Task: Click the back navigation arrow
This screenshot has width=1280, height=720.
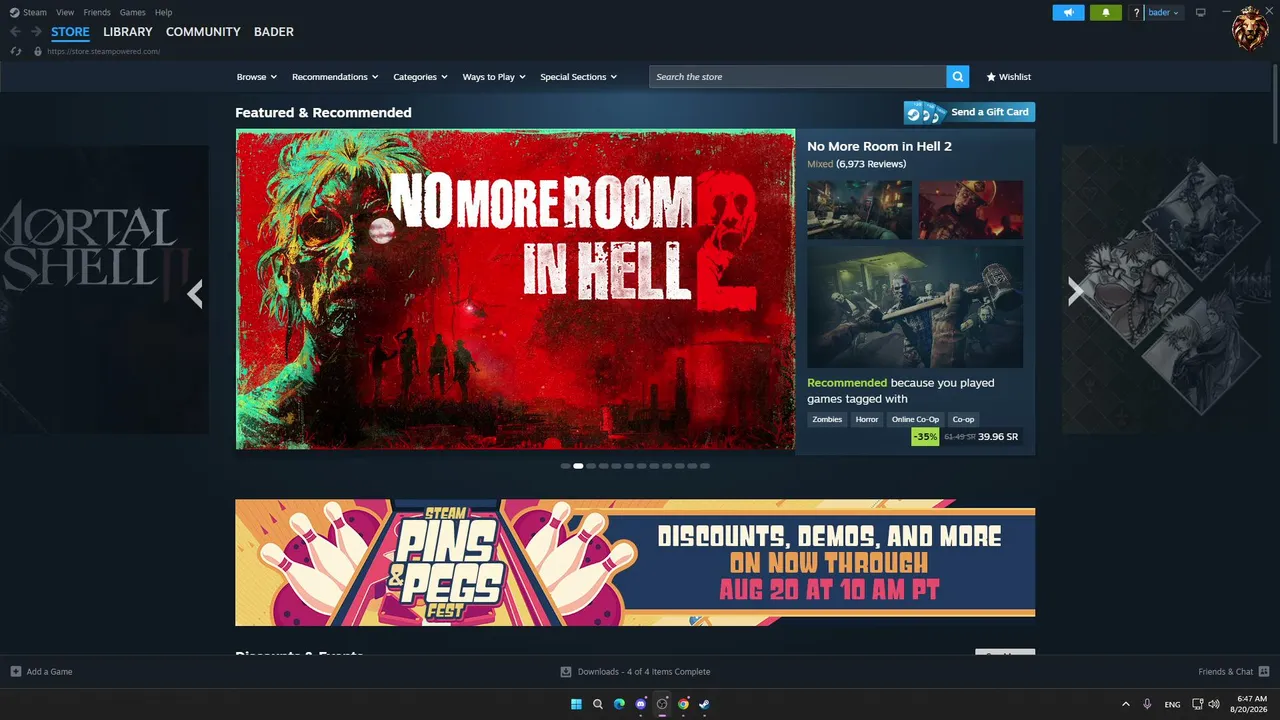Action: point(15,32)
